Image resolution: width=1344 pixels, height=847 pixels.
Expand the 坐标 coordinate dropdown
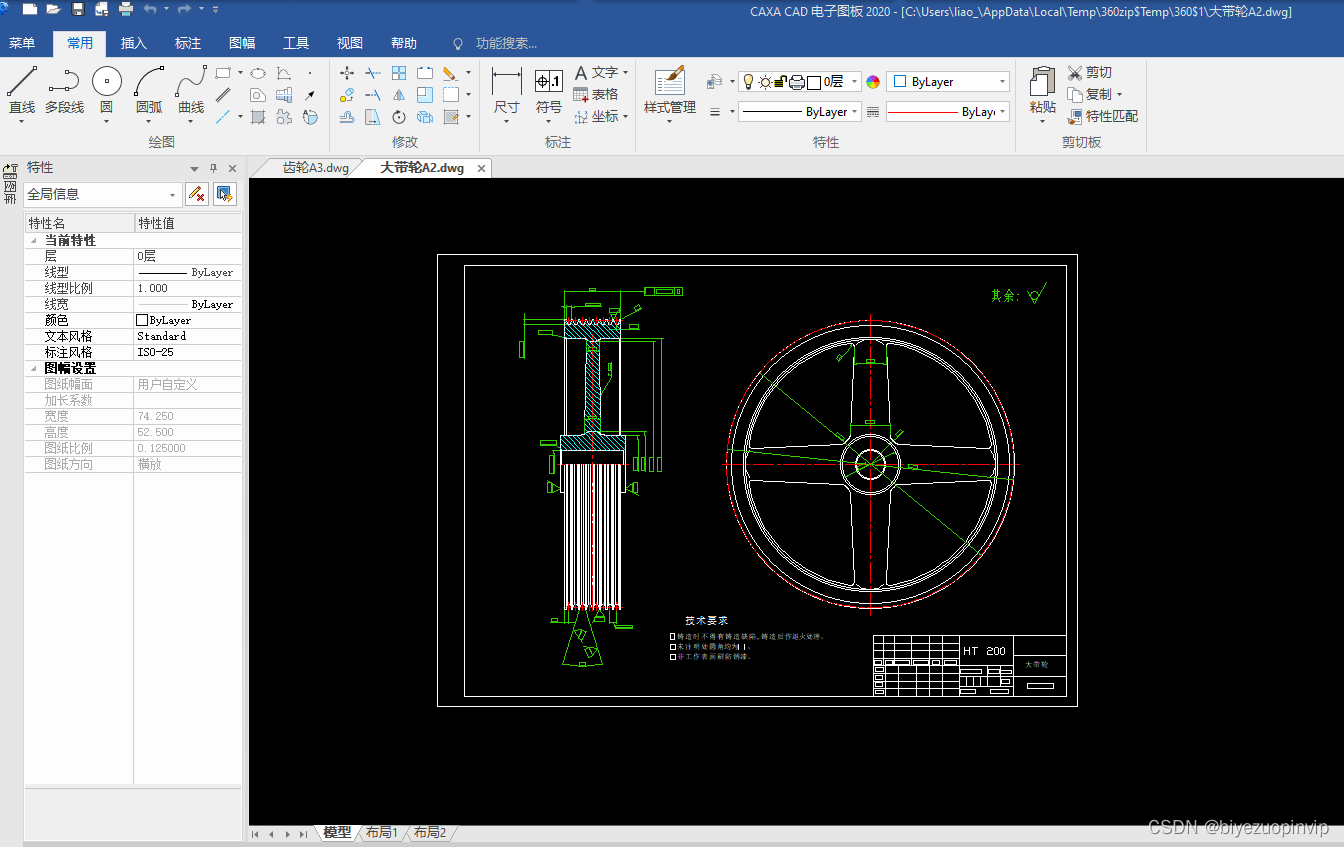tap(625, 117)
